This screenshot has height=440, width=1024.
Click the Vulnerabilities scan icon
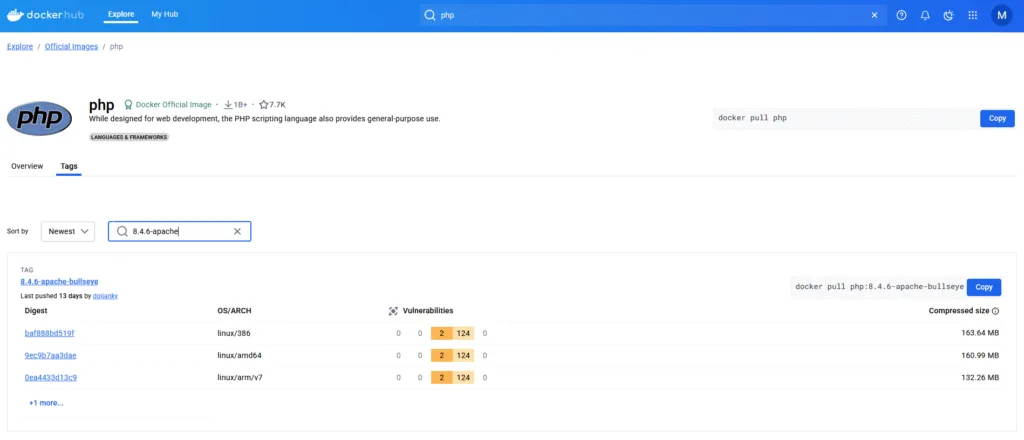click(393, 311)
